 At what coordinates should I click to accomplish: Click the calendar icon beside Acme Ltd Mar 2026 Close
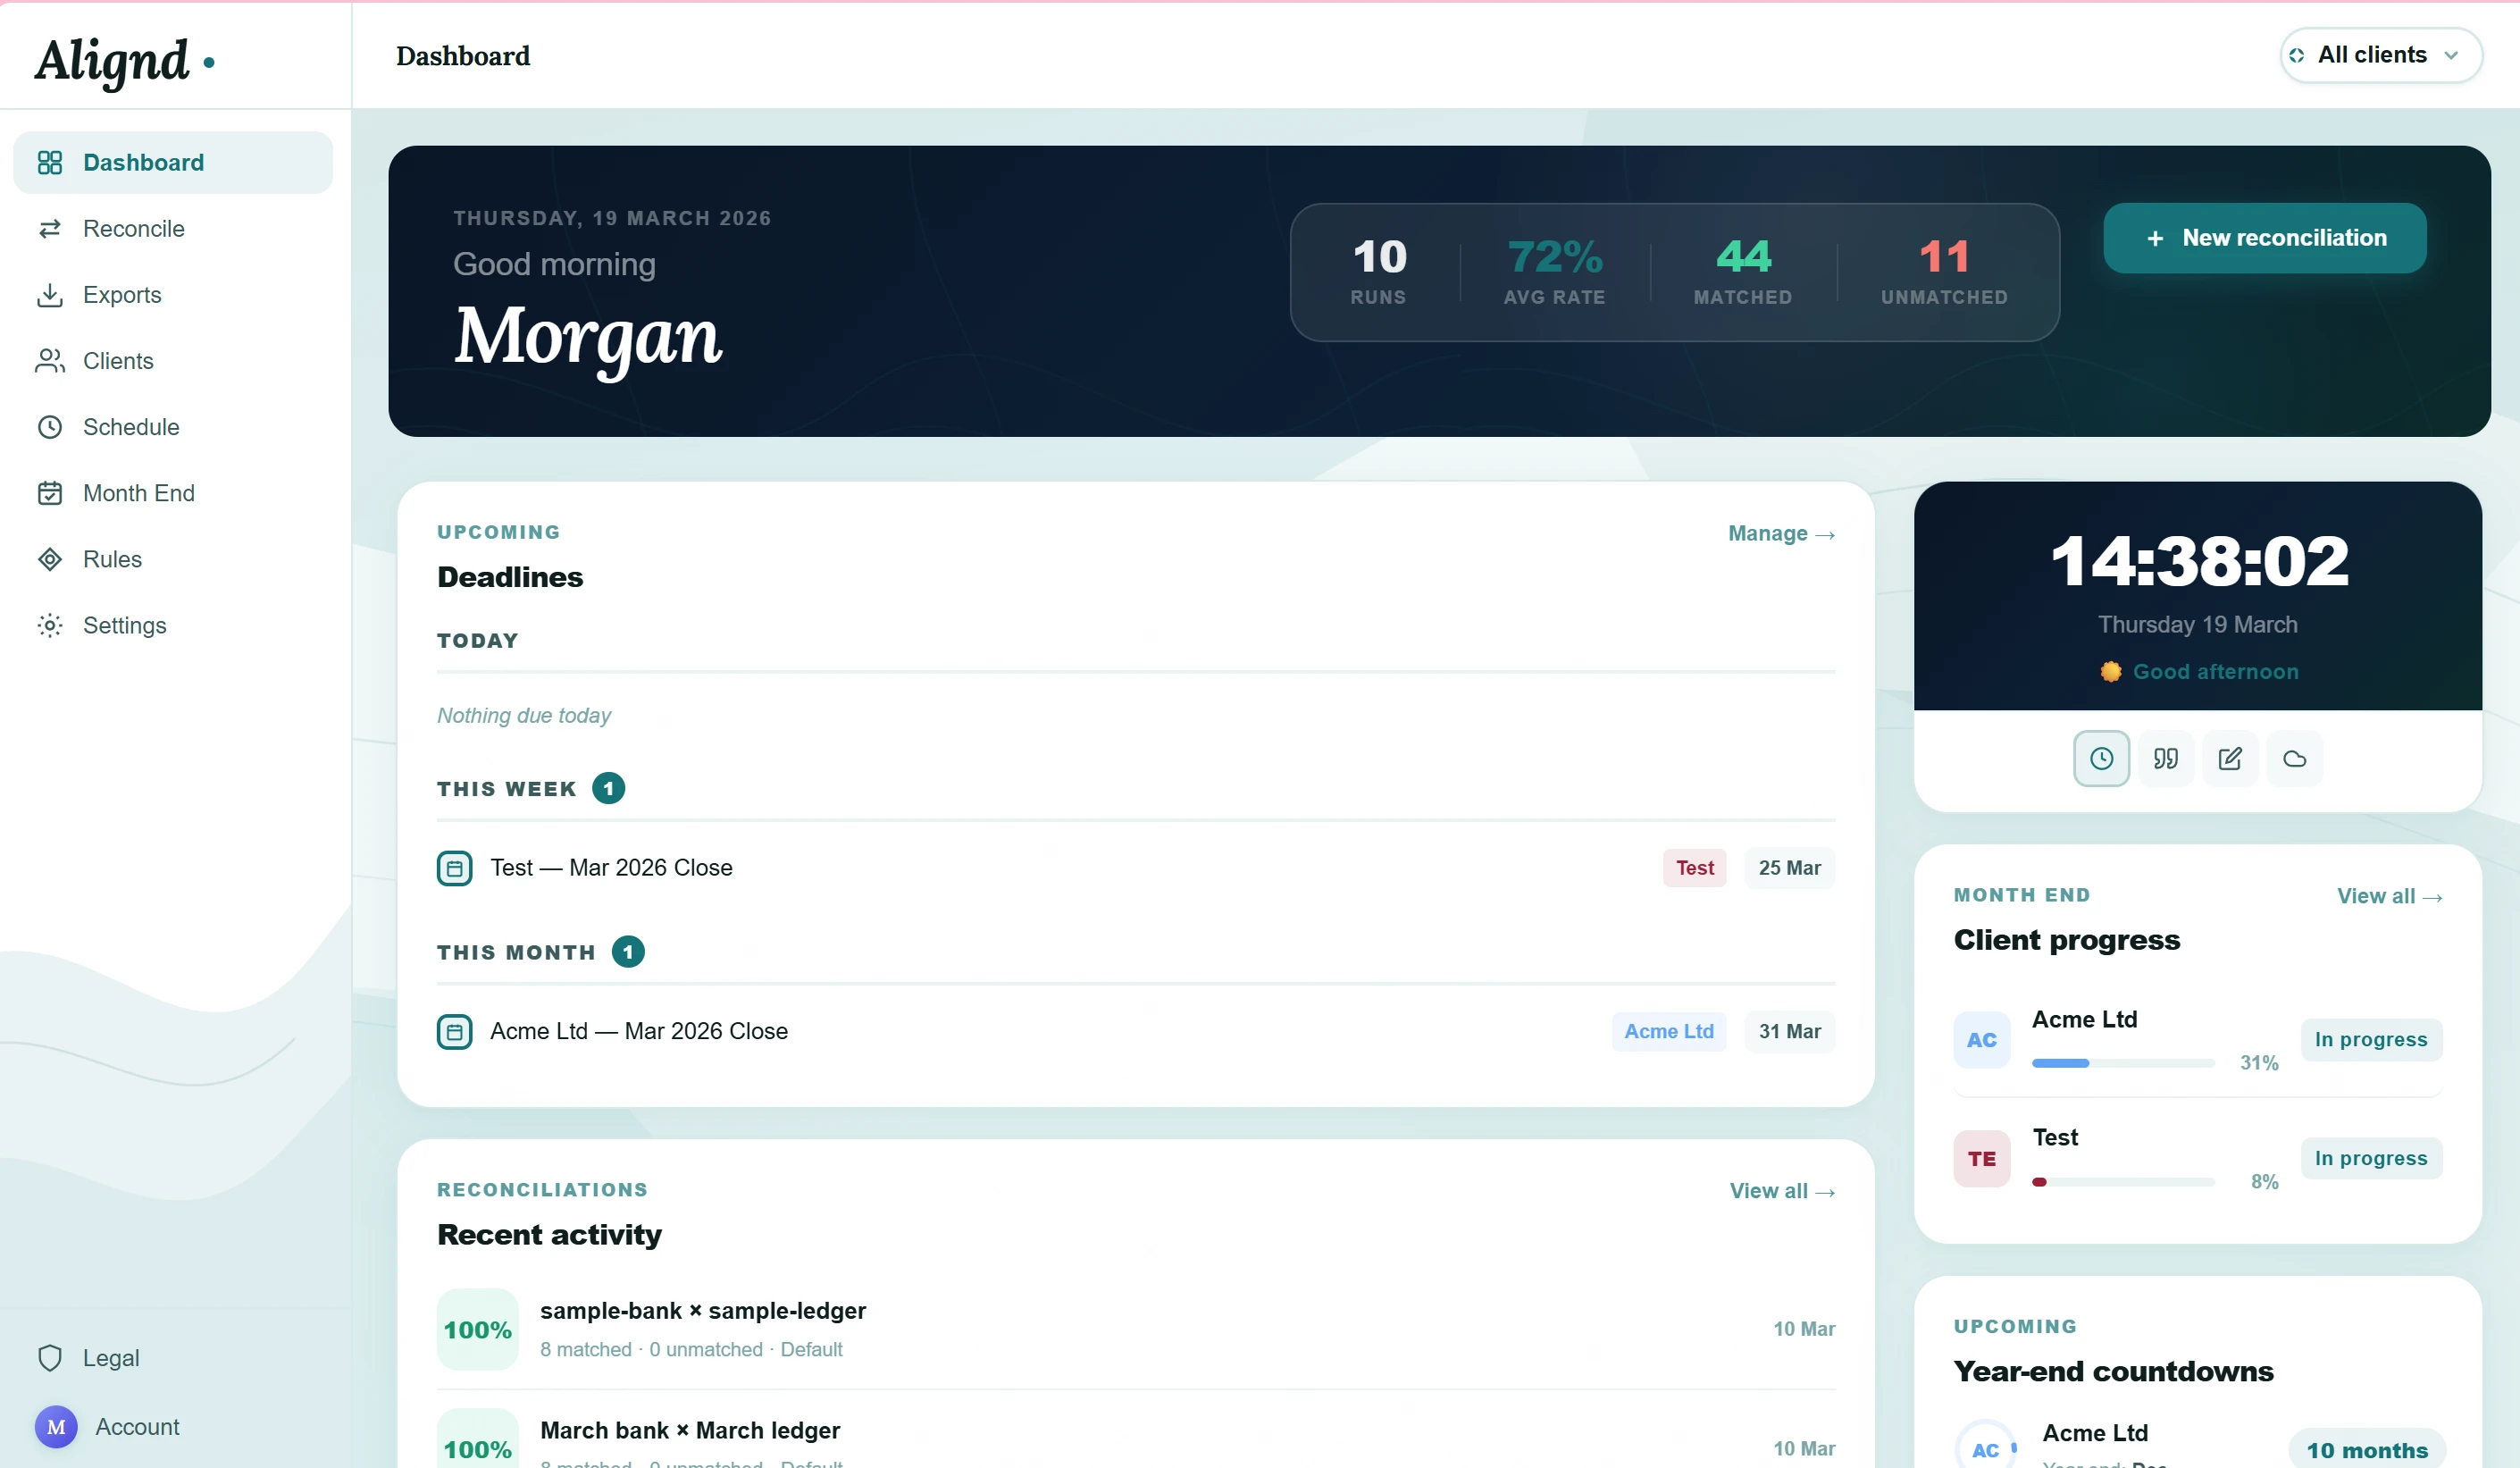454,1031
